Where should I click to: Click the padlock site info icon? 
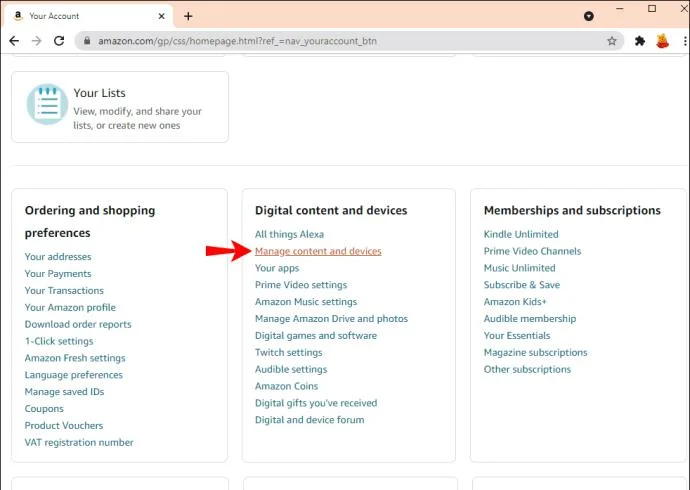coord(87,41)
